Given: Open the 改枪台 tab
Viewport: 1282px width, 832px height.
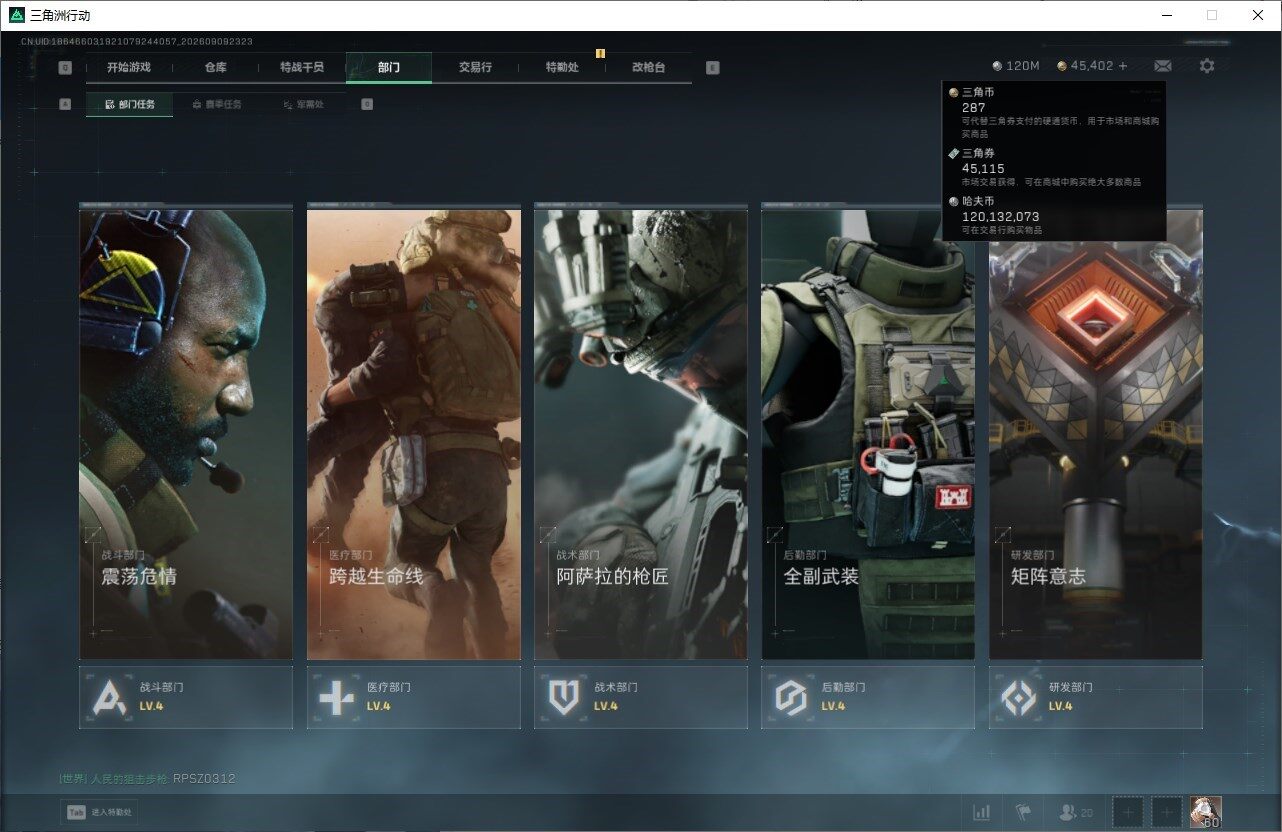Looking at the screenshot, I should pos(648,67).
